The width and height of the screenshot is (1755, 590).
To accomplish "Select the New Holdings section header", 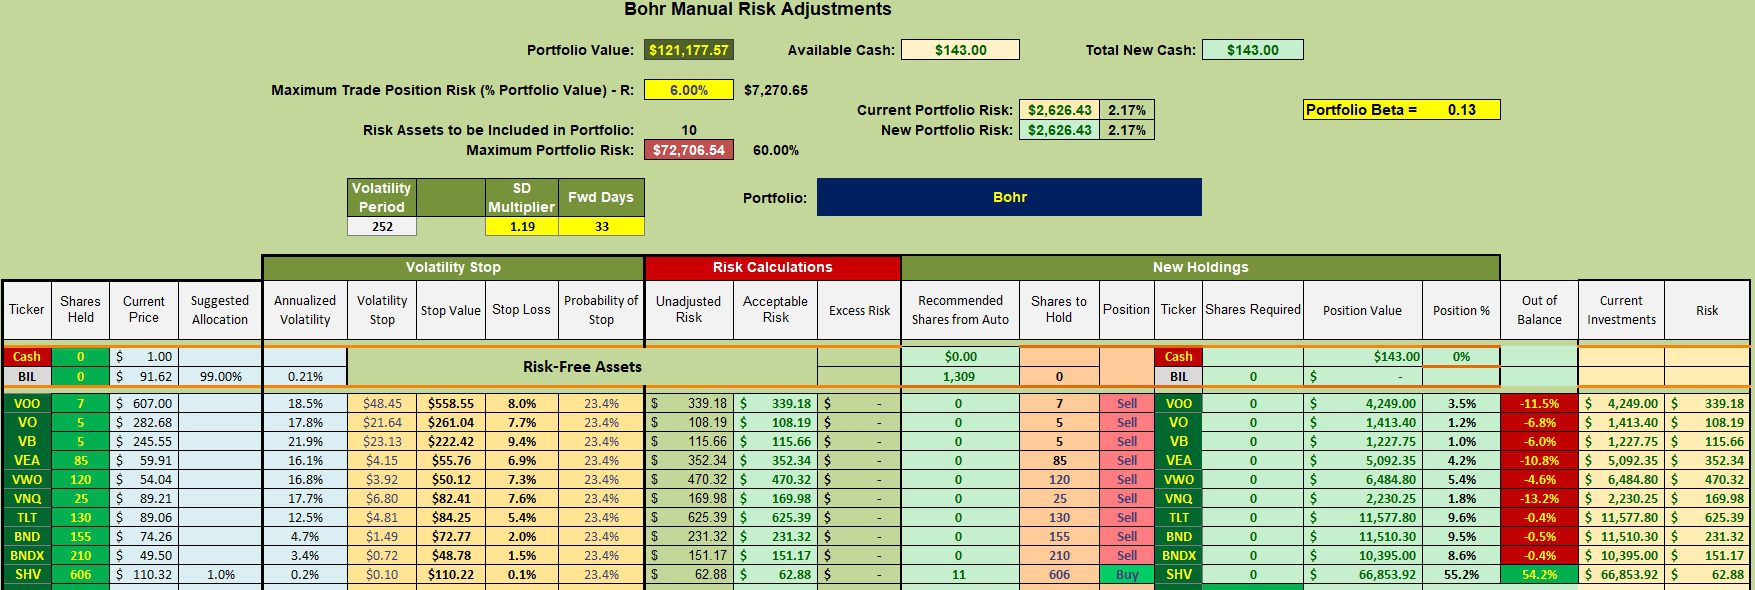I will pos(1200,267).
